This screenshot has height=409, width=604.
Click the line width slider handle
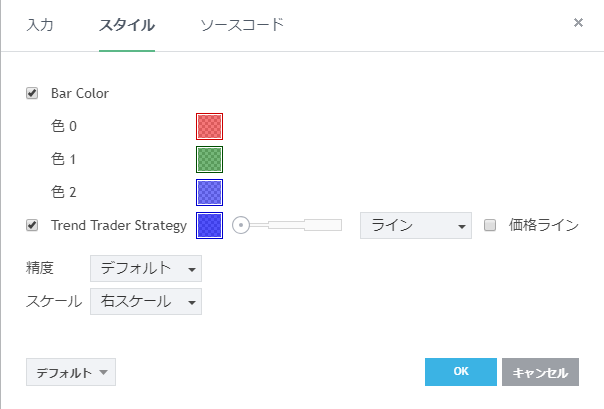coord(240,225)
